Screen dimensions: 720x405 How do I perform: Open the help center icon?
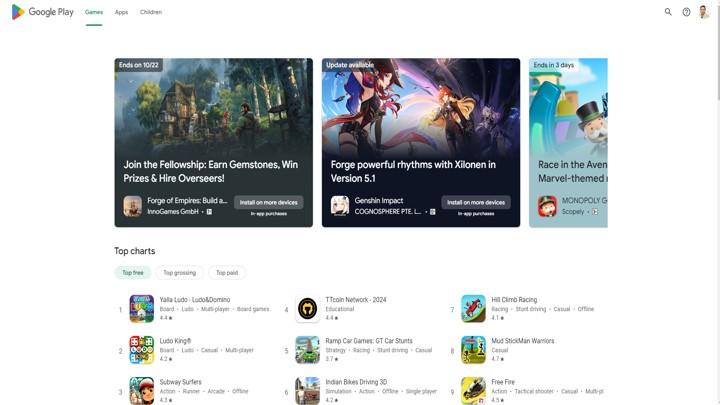686,12
